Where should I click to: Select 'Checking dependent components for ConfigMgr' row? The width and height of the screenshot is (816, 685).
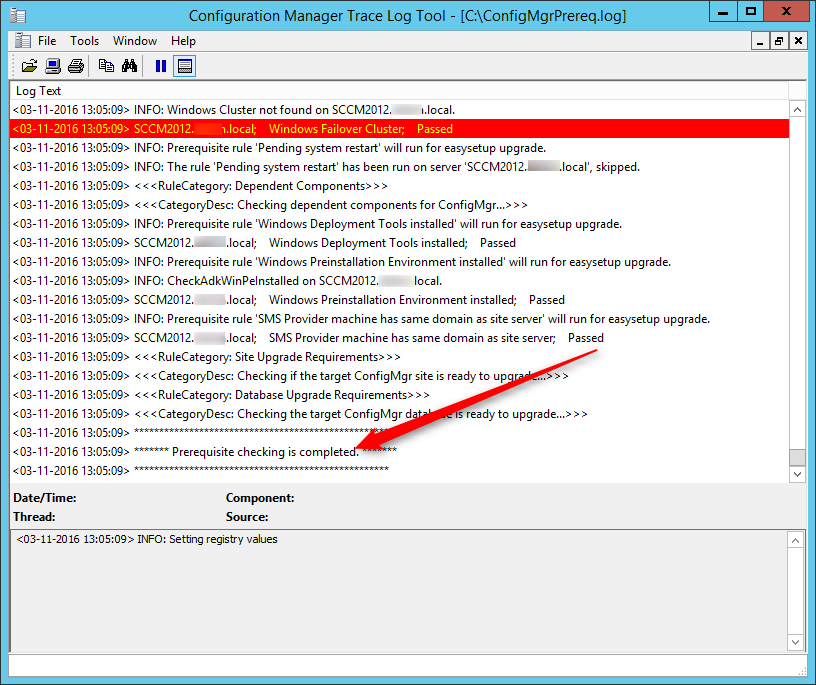point(399,205)
